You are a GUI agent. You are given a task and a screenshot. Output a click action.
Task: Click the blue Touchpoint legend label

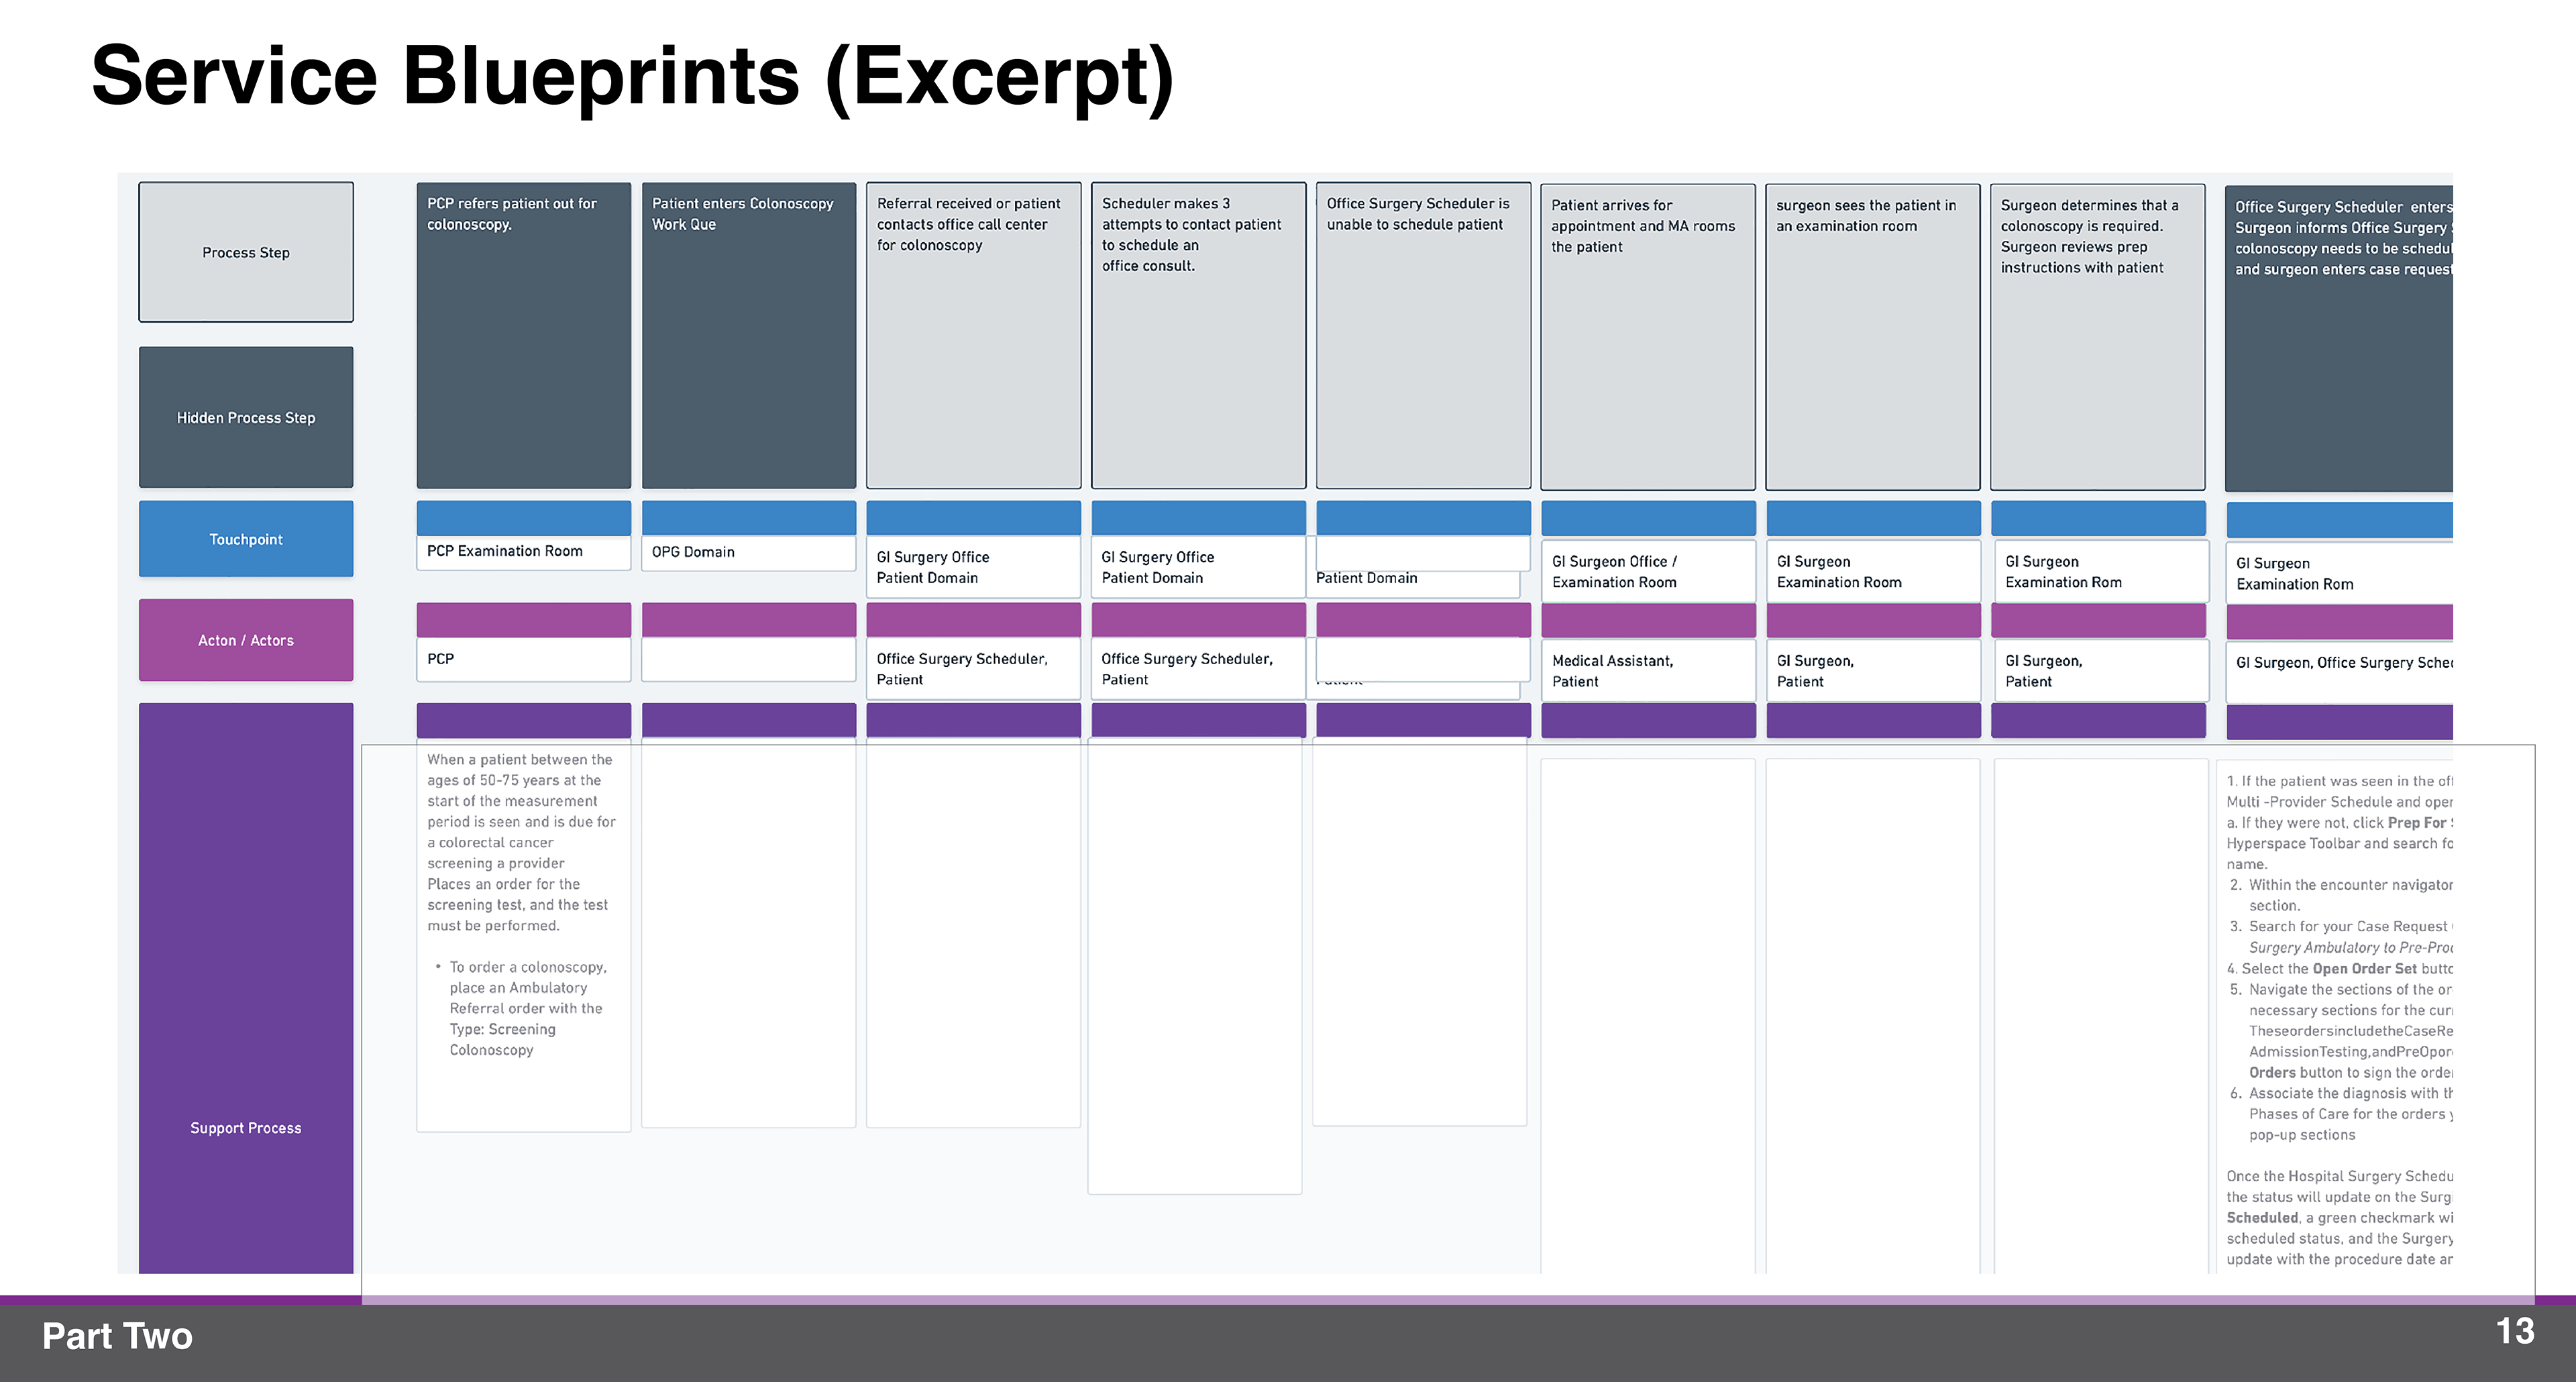tap(245, 539)
